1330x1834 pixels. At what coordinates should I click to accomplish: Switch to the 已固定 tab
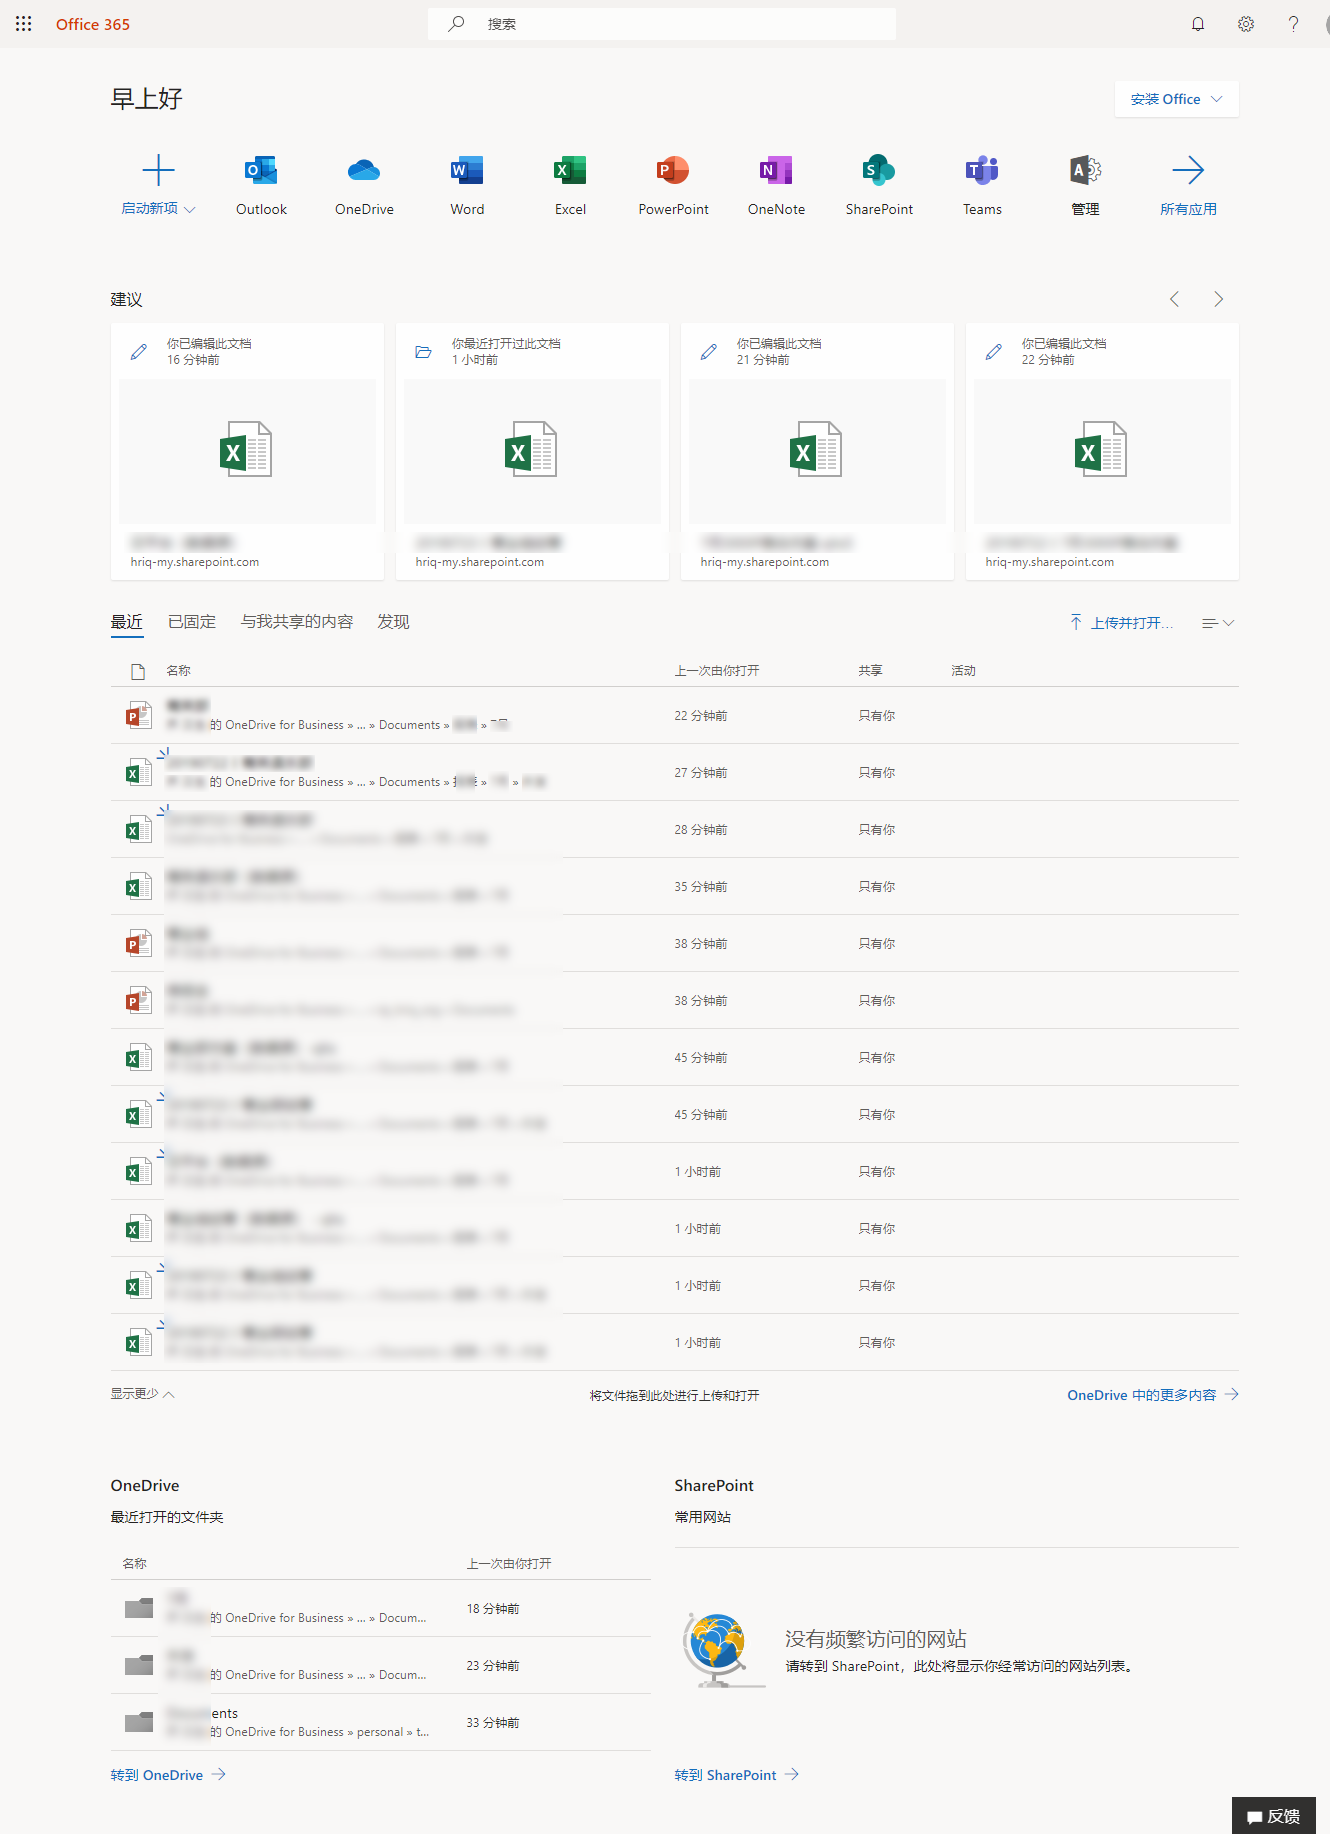click(x=192, y=622)
